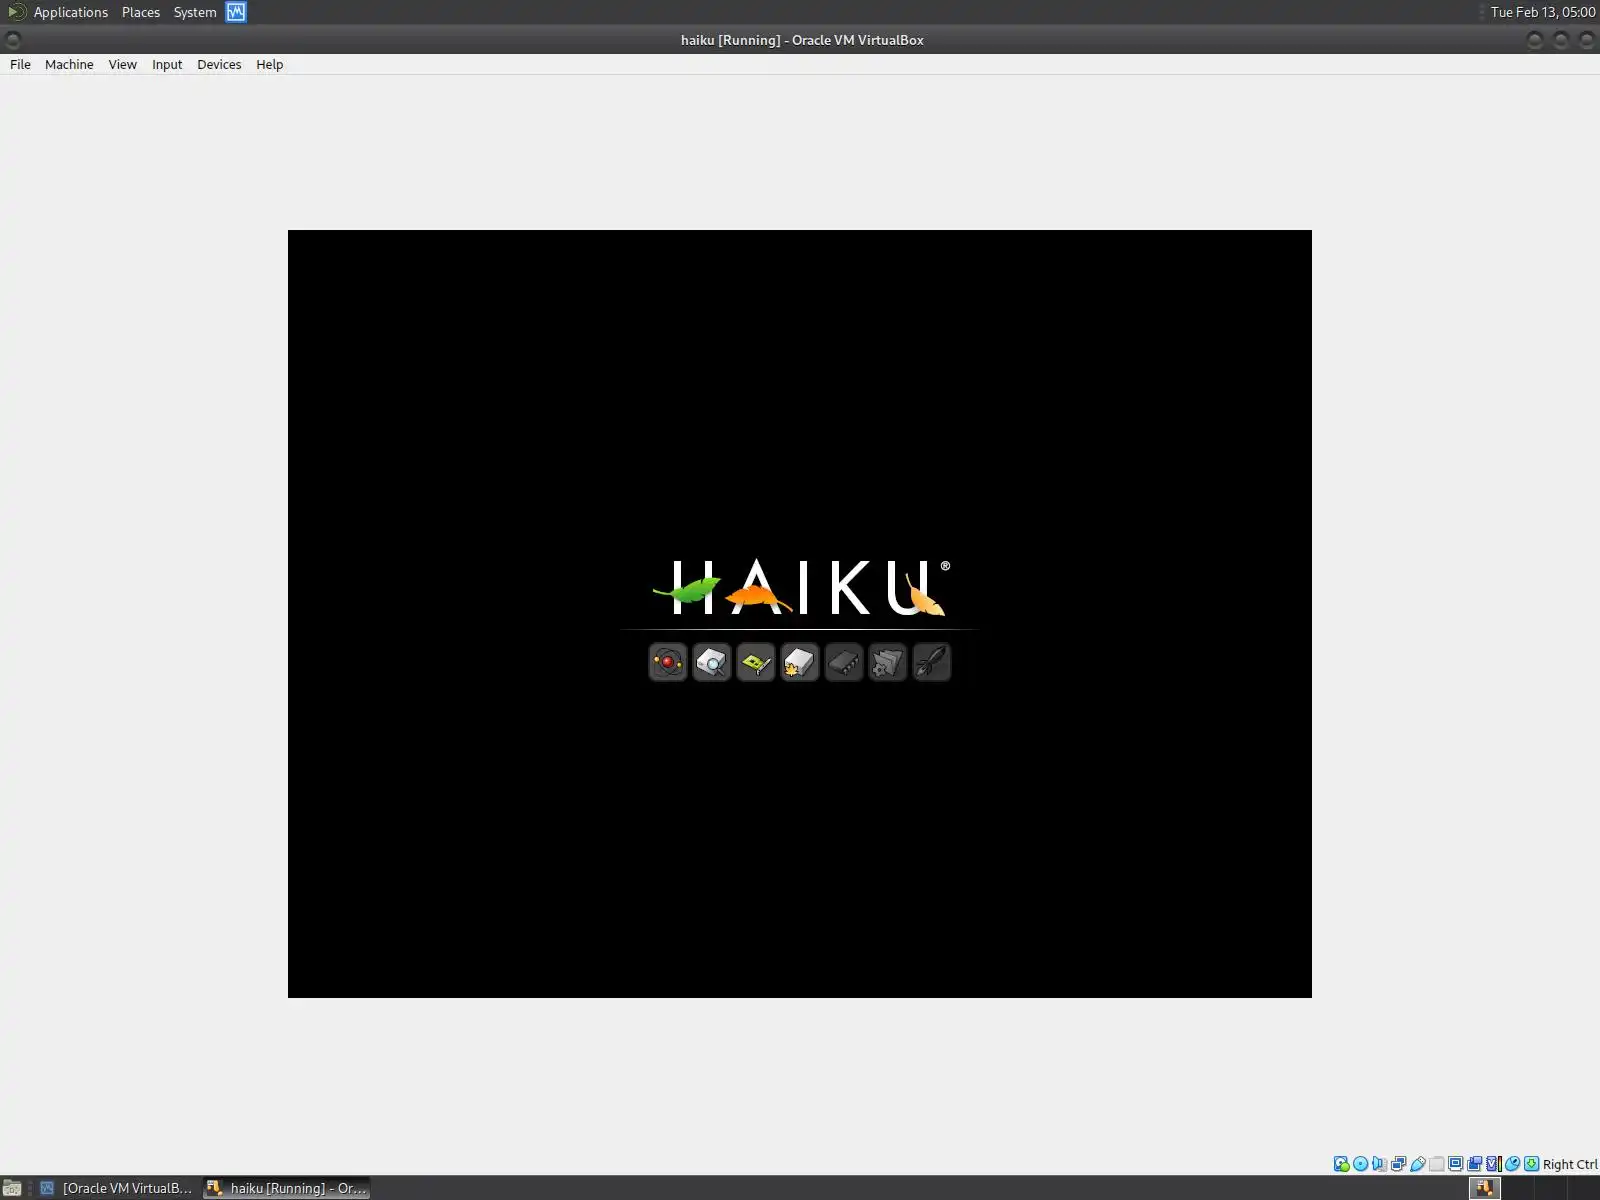Open the Machine menu
The height and width of the screenshot is (1200, 1600).
click(69, 64)
